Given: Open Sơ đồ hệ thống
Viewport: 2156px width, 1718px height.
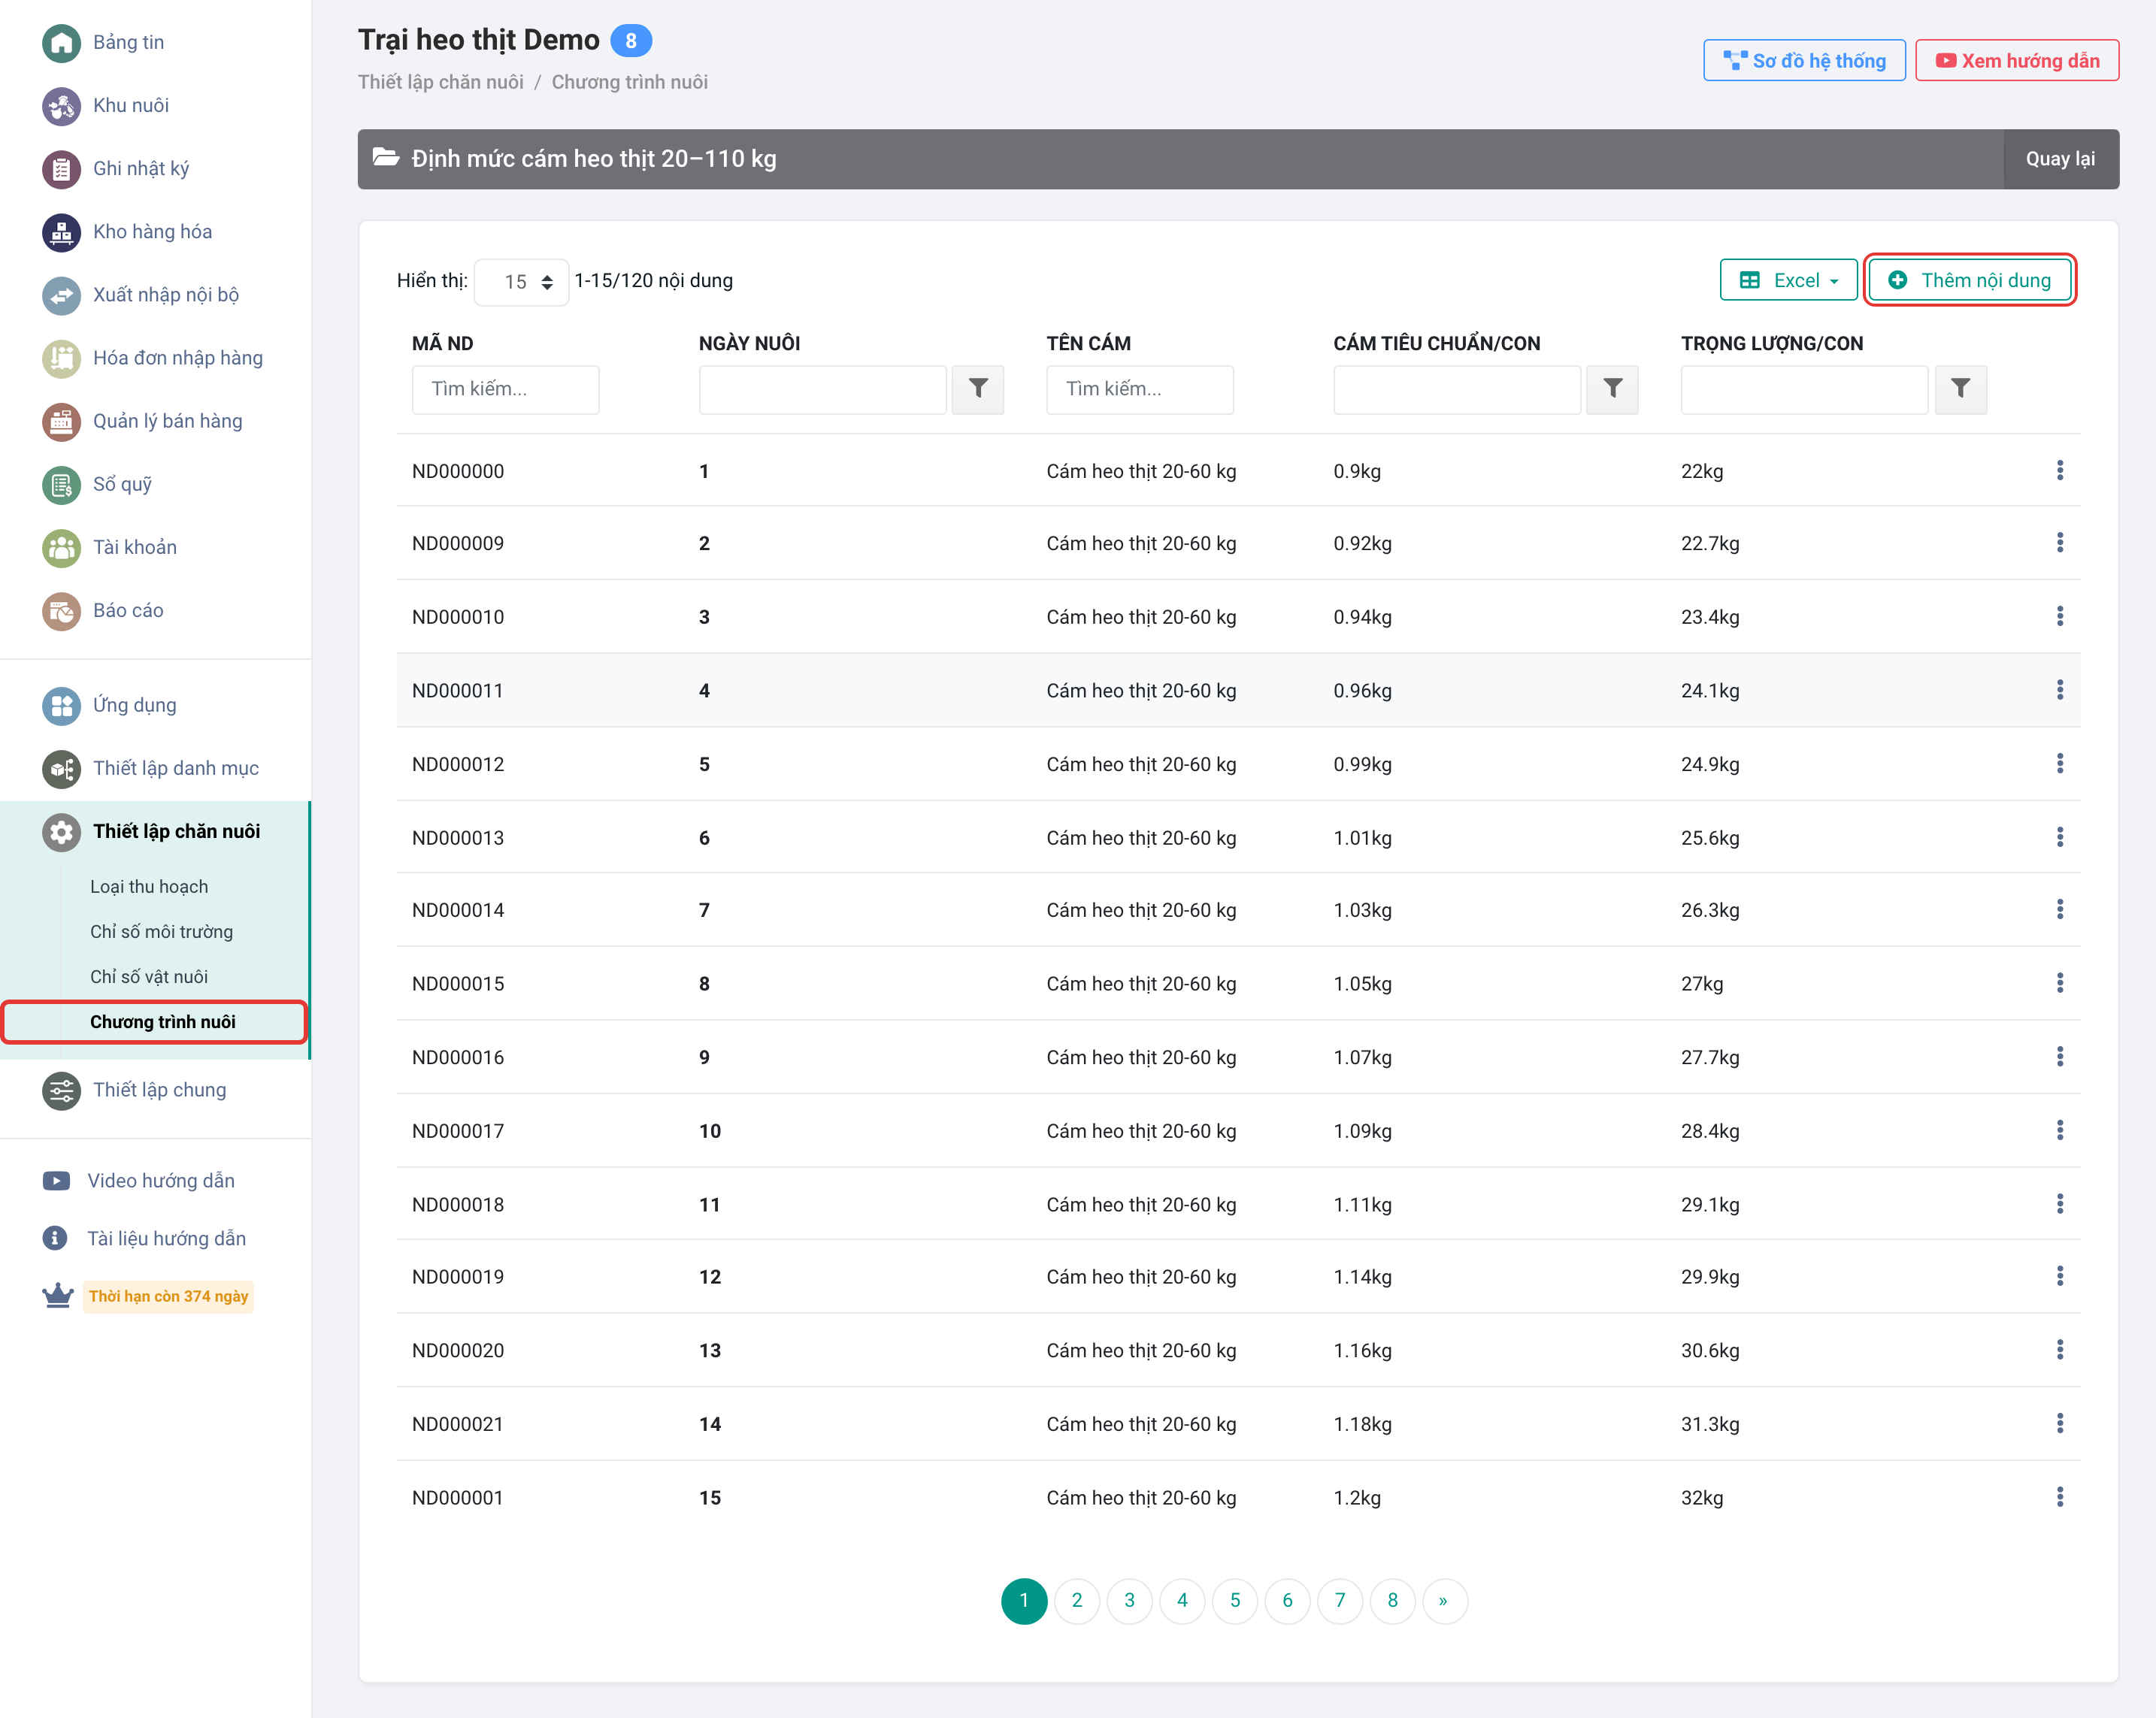Looking at the screenshot, I should (1804, 61).
